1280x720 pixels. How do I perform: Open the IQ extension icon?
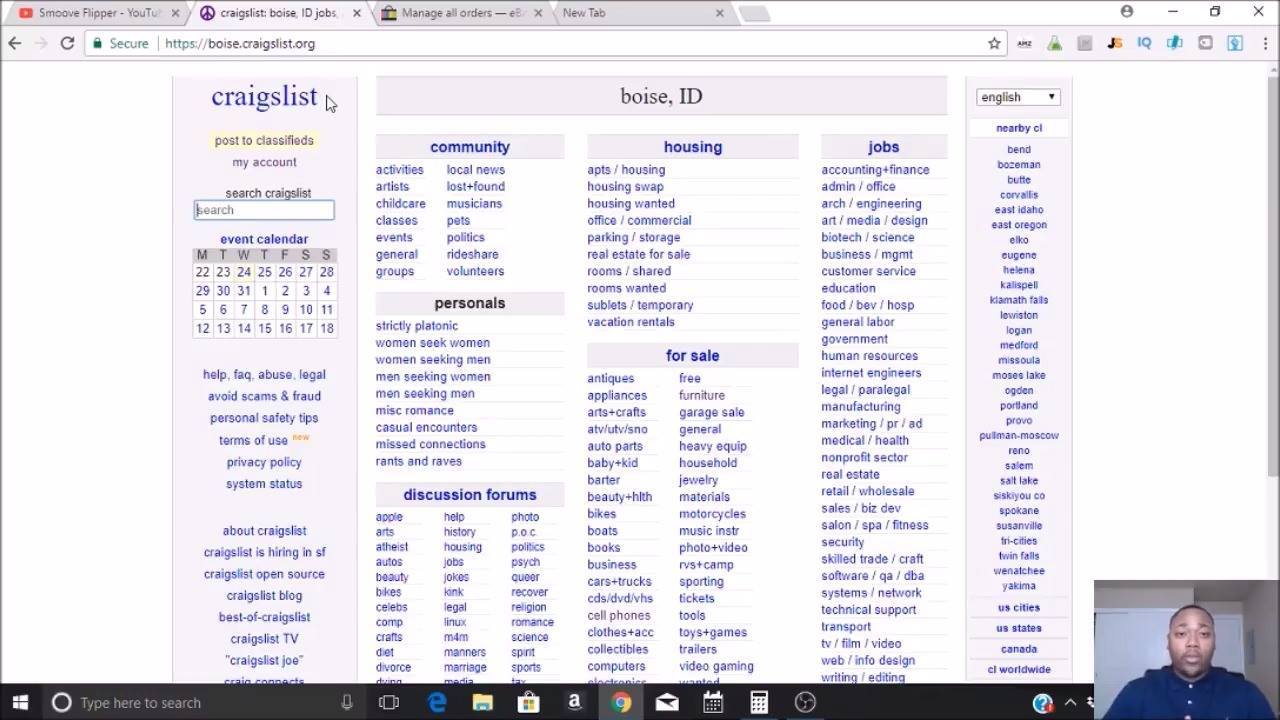(1145, 43)
